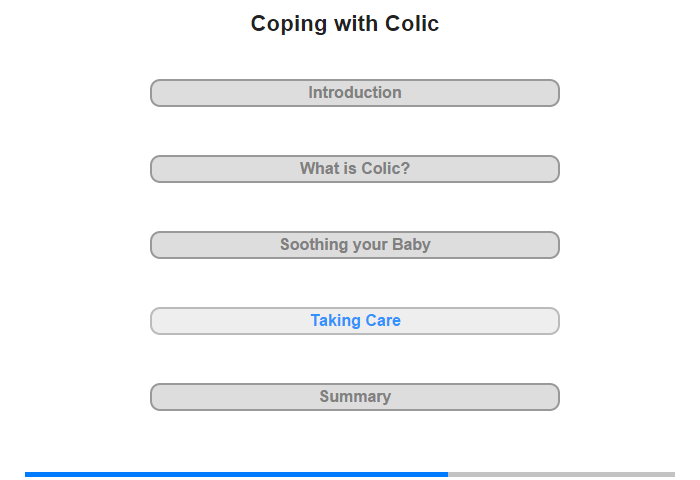Click the gray unfilled part of the progress bar
700x480 pixels.
(x=562, y=474)
